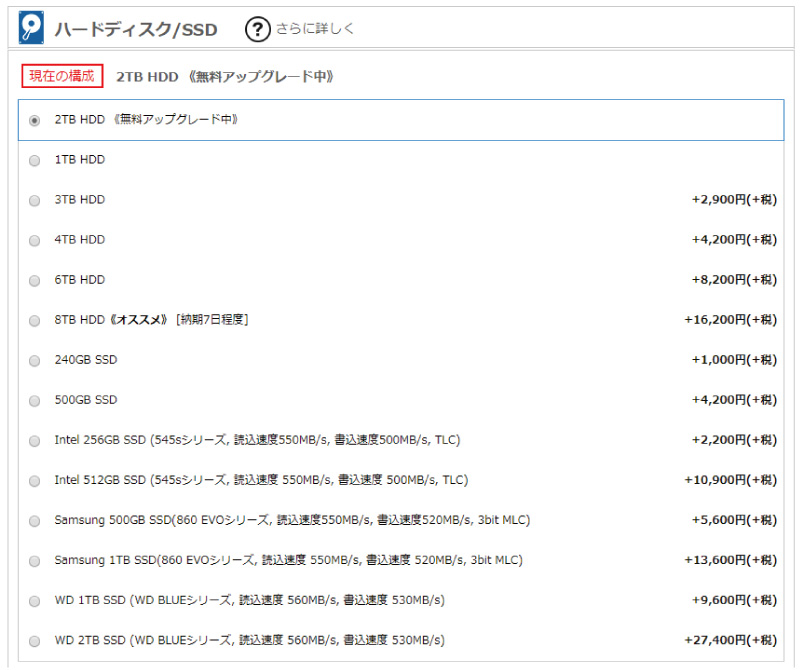Viewport: 800px width, 670px height.
Task: Click the 4TB HDD label text
Action: click(x=80, y=239)
